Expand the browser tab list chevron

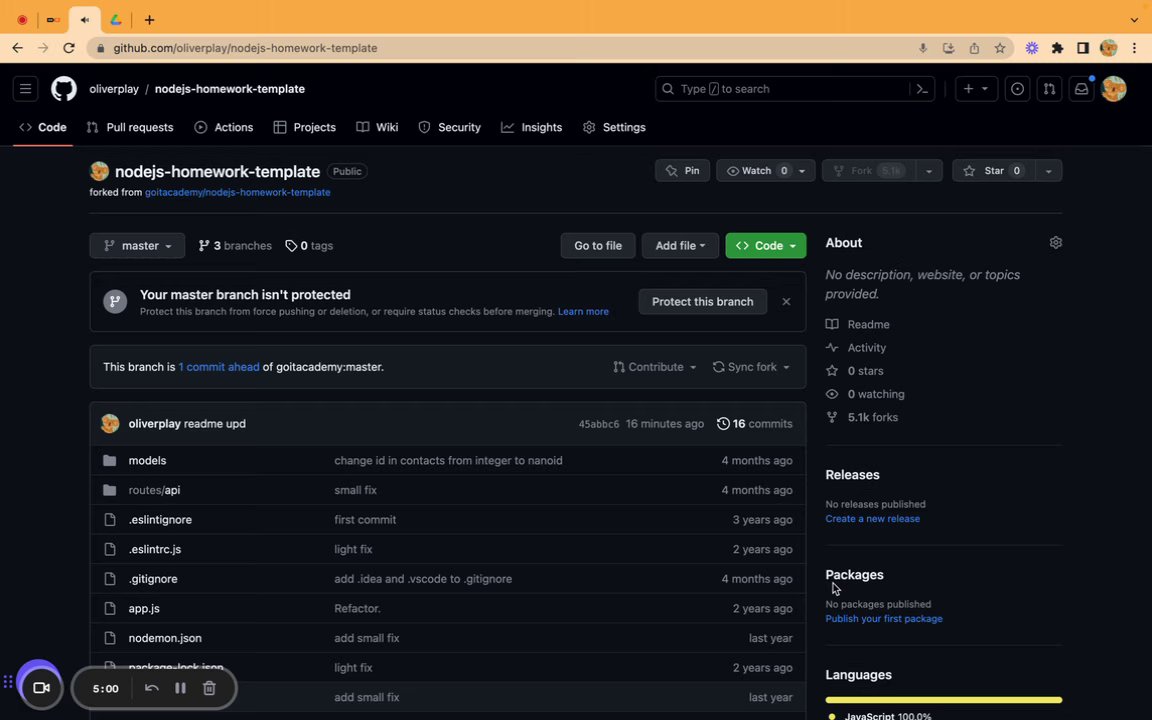pos(1134,20)
